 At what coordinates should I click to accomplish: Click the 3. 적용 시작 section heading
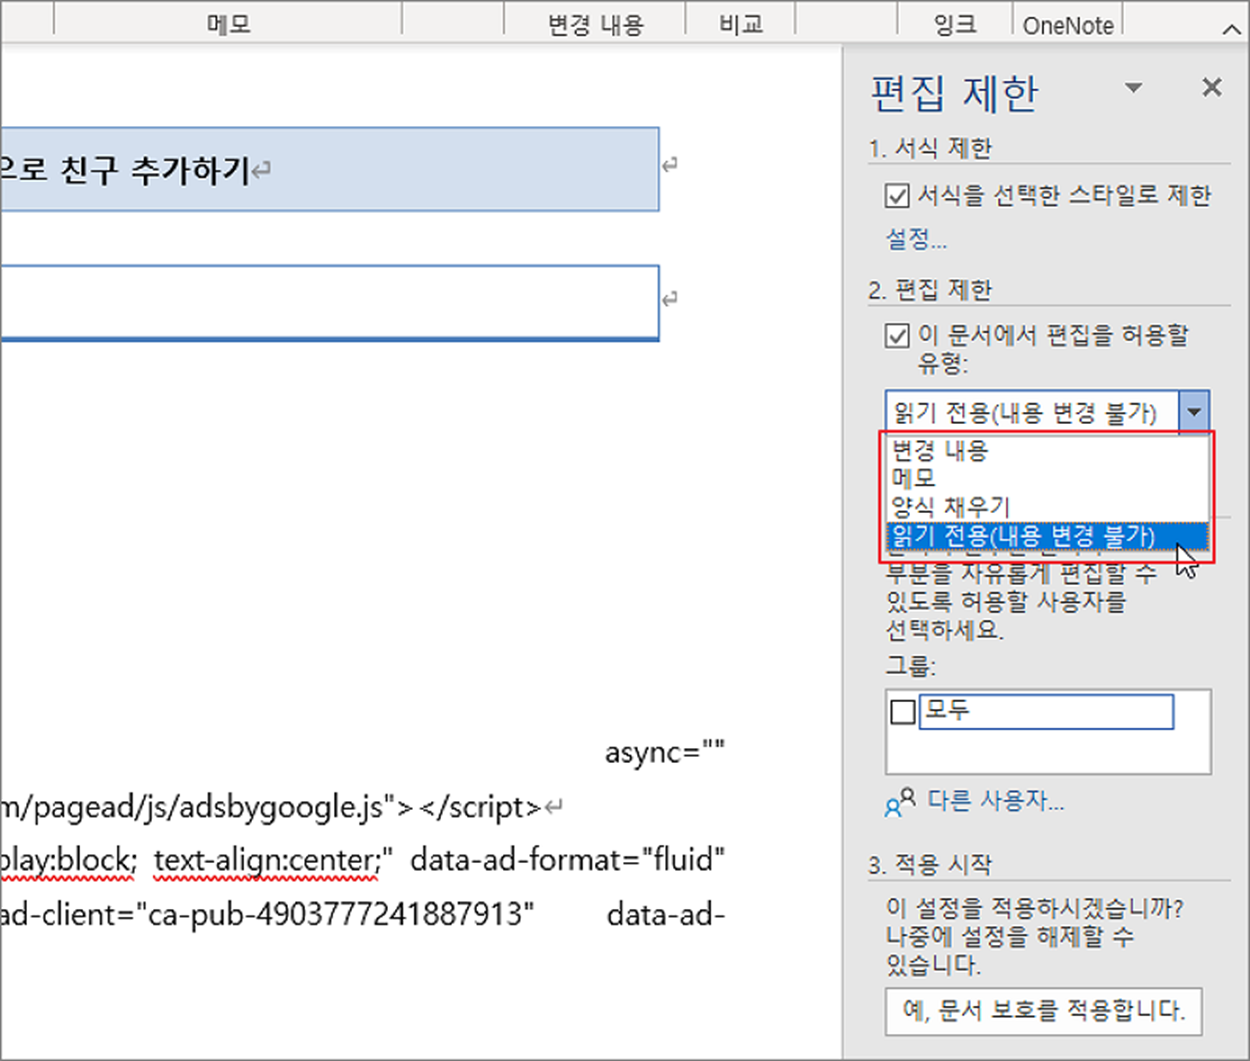930,864
